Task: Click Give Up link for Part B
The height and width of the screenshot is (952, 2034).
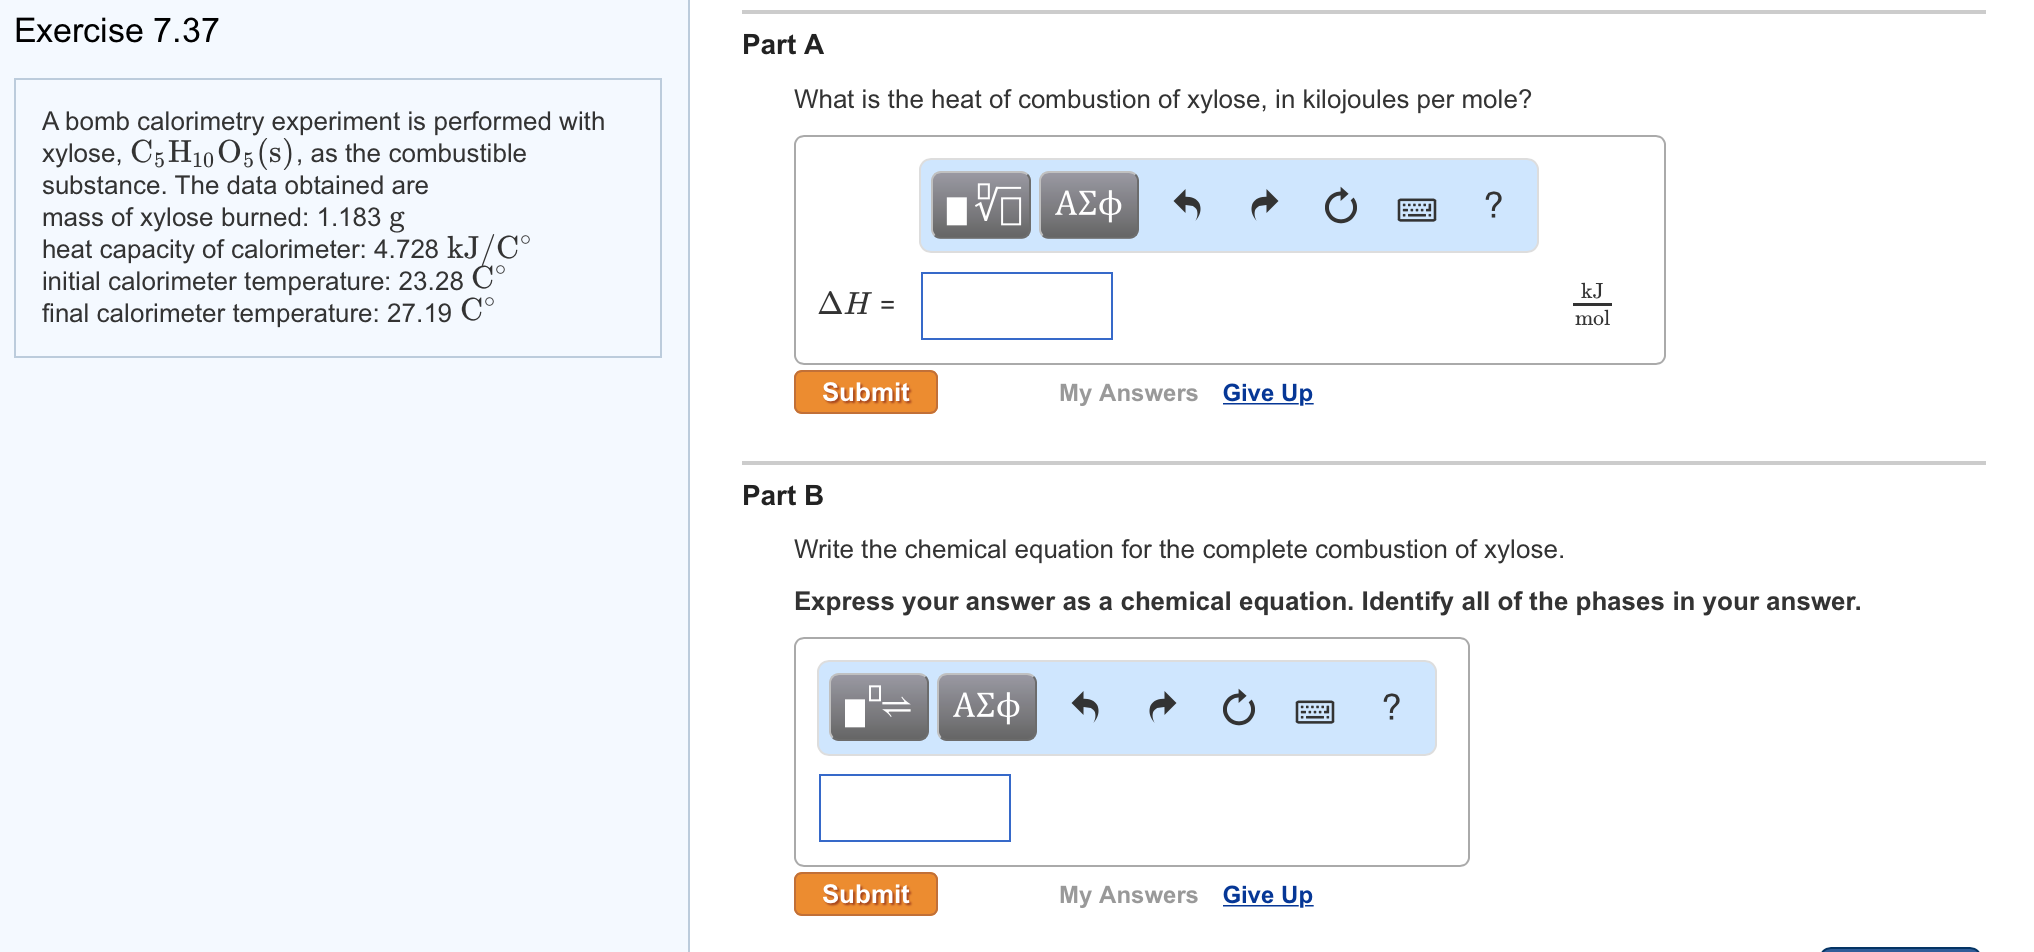Action: pos(1267,895)
